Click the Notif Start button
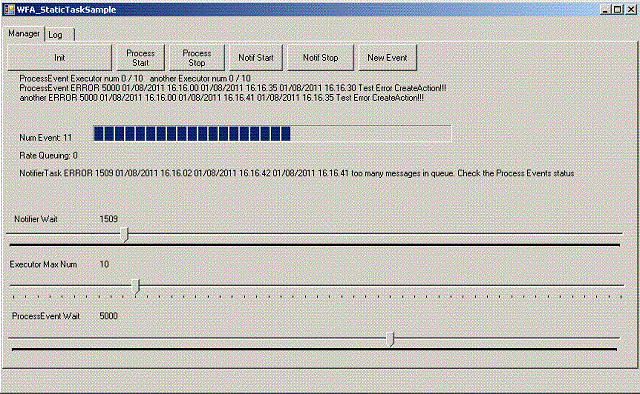This screenshot has width=640, height=394. (256, 58)
